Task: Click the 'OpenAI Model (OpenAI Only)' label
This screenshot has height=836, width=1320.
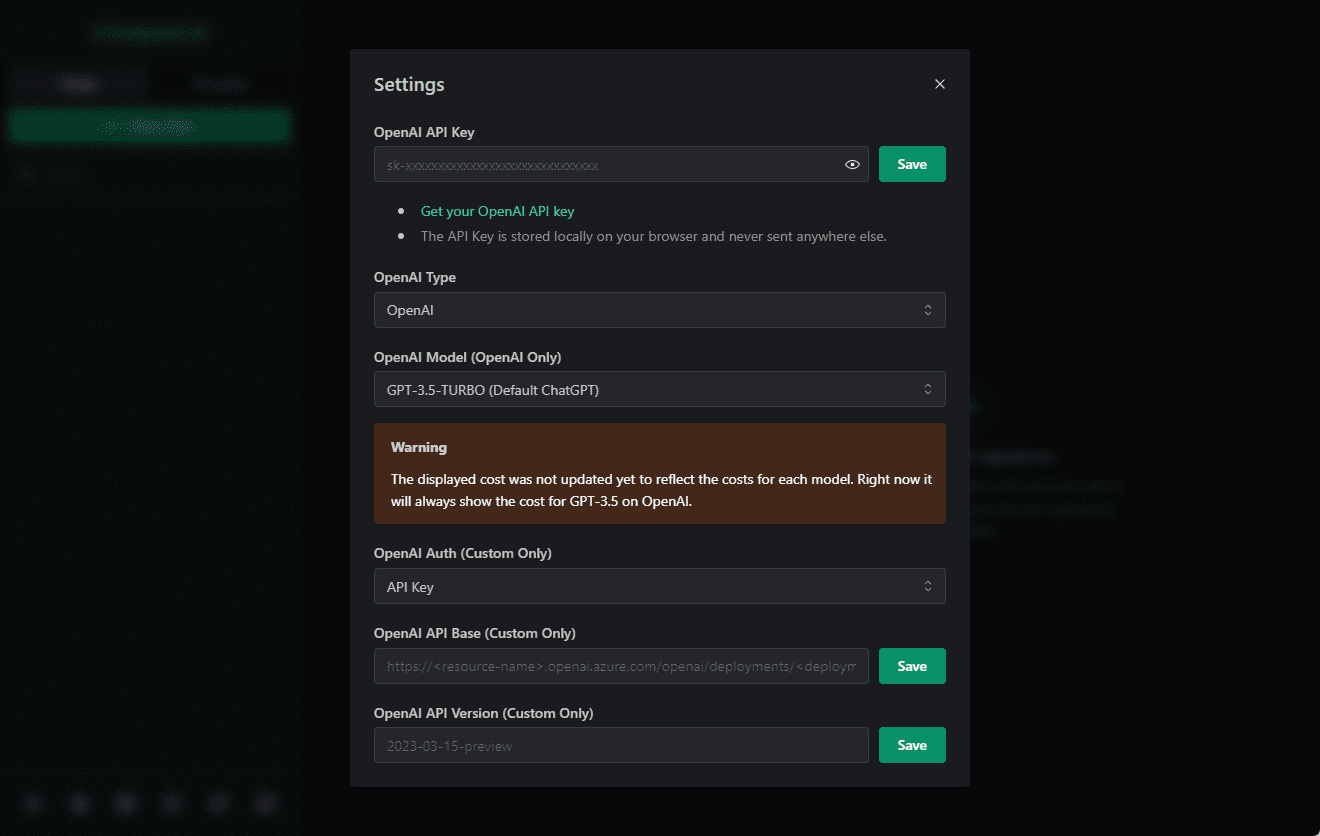Action: click(467, 357)
